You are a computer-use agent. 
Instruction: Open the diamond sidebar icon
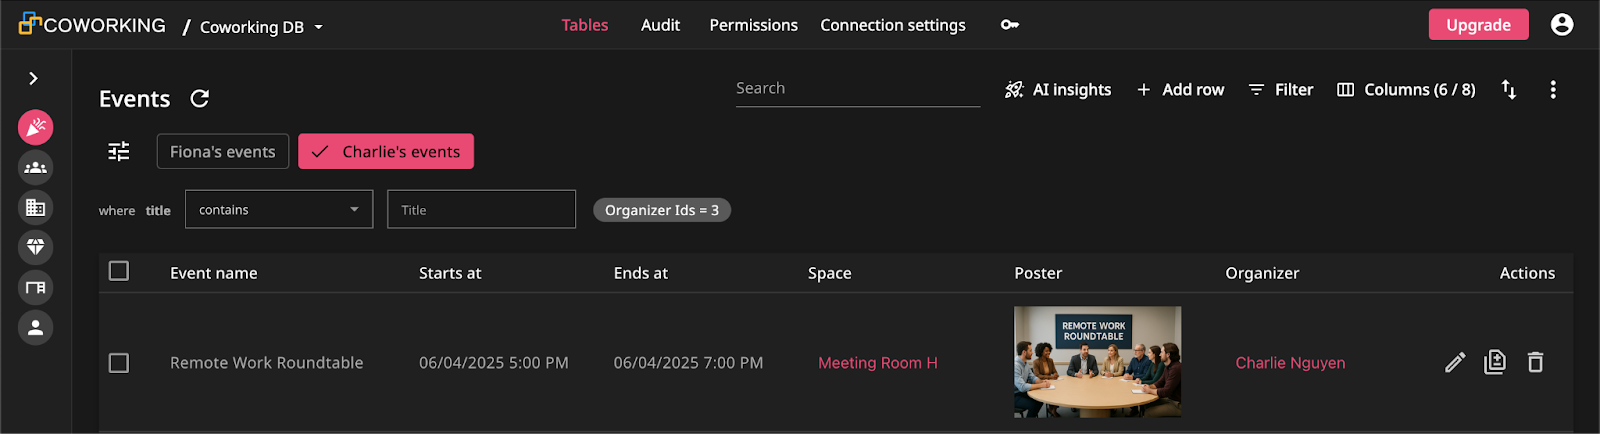coord(35,247)
